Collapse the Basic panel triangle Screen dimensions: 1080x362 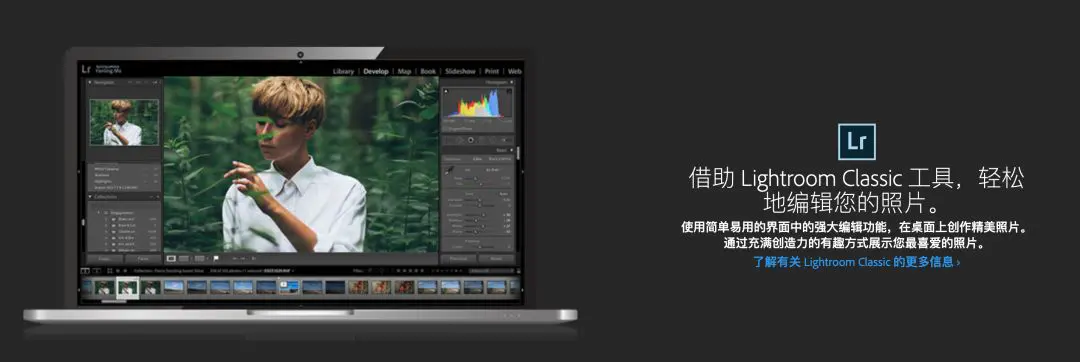[512, 150]
